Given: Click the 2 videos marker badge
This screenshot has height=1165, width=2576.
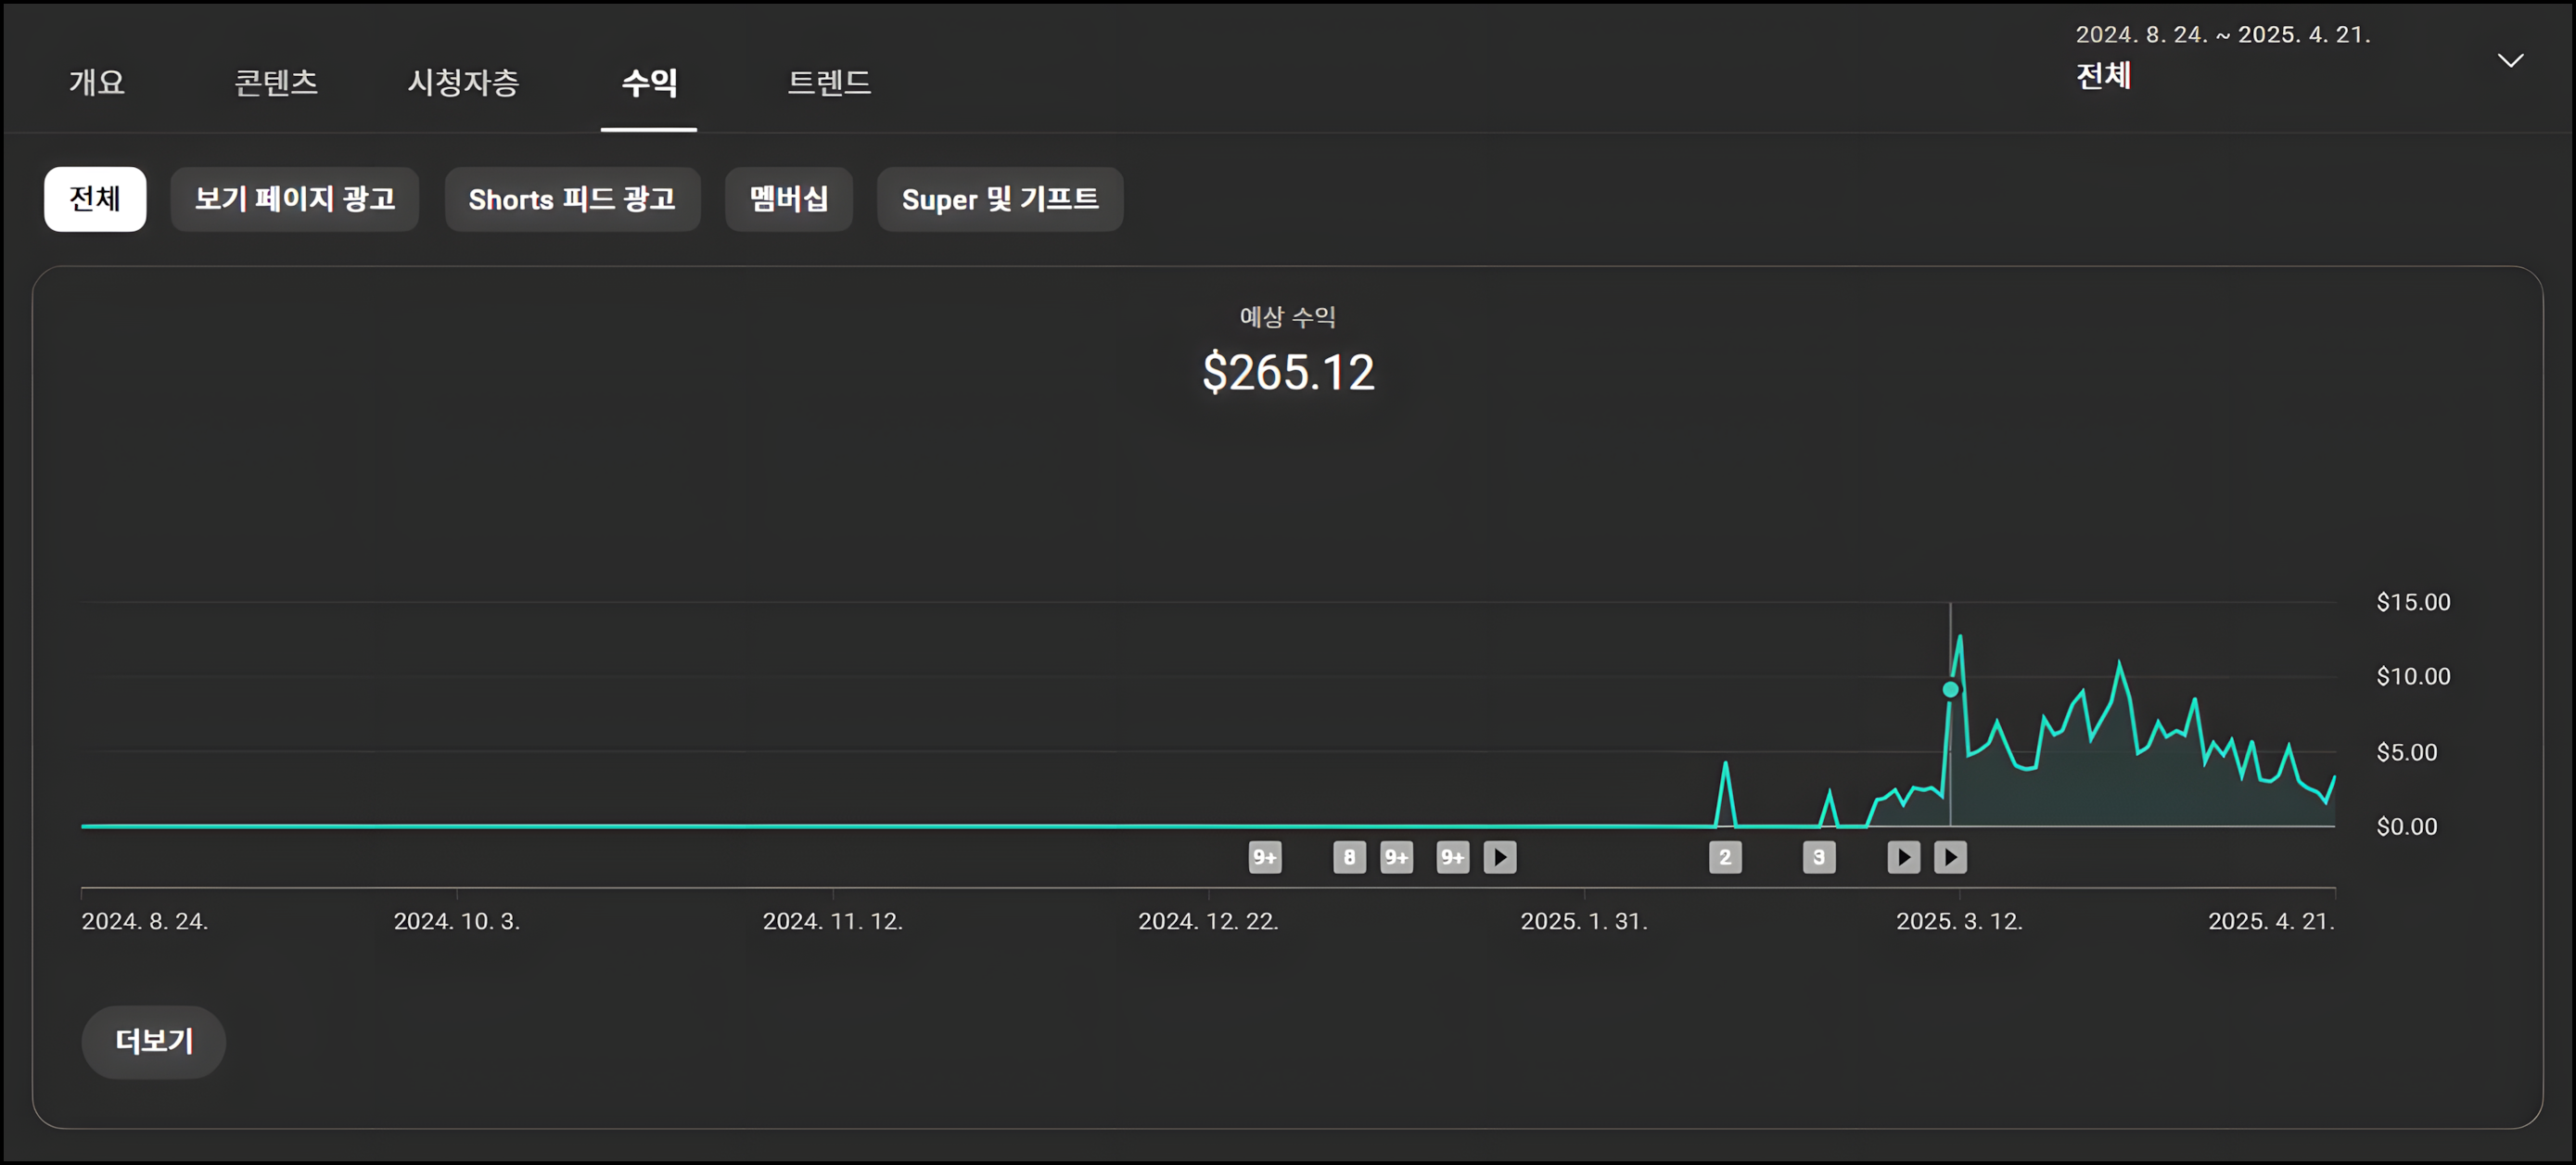Looking at the screenshot, I should tap(1725, 857).
